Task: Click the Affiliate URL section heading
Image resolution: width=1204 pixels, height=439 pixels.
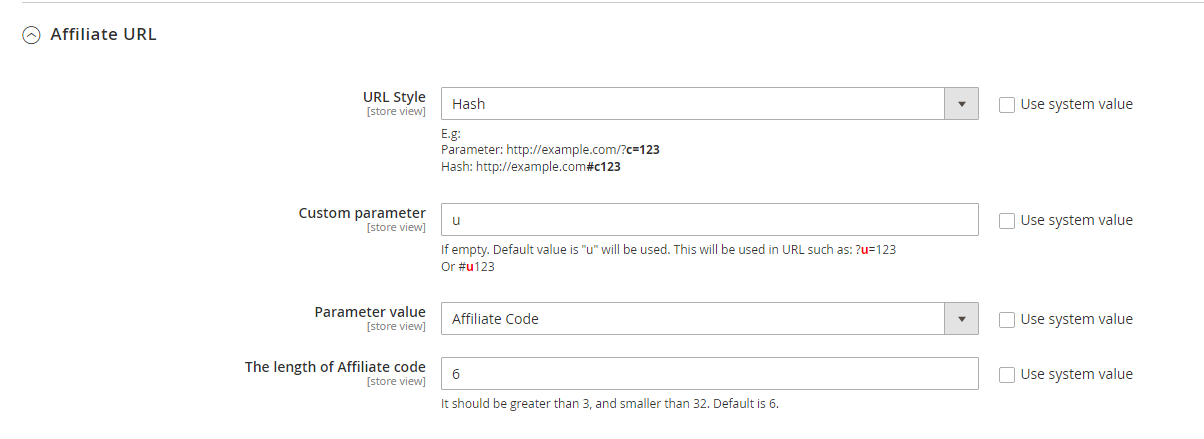Action: pos(103,35)
